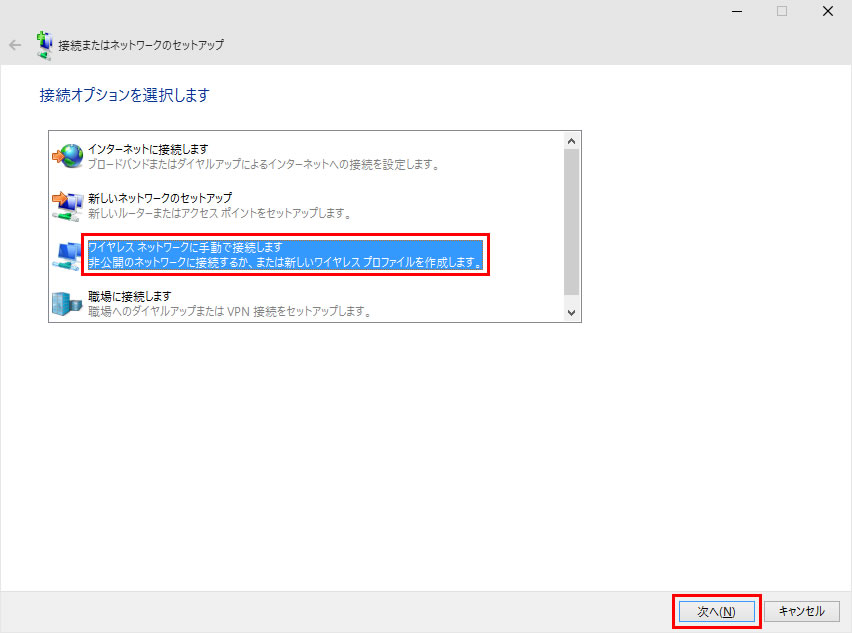Choose 職場に接続します option
Viewport: 852px width, 633px height.
[x=129, y=296]
